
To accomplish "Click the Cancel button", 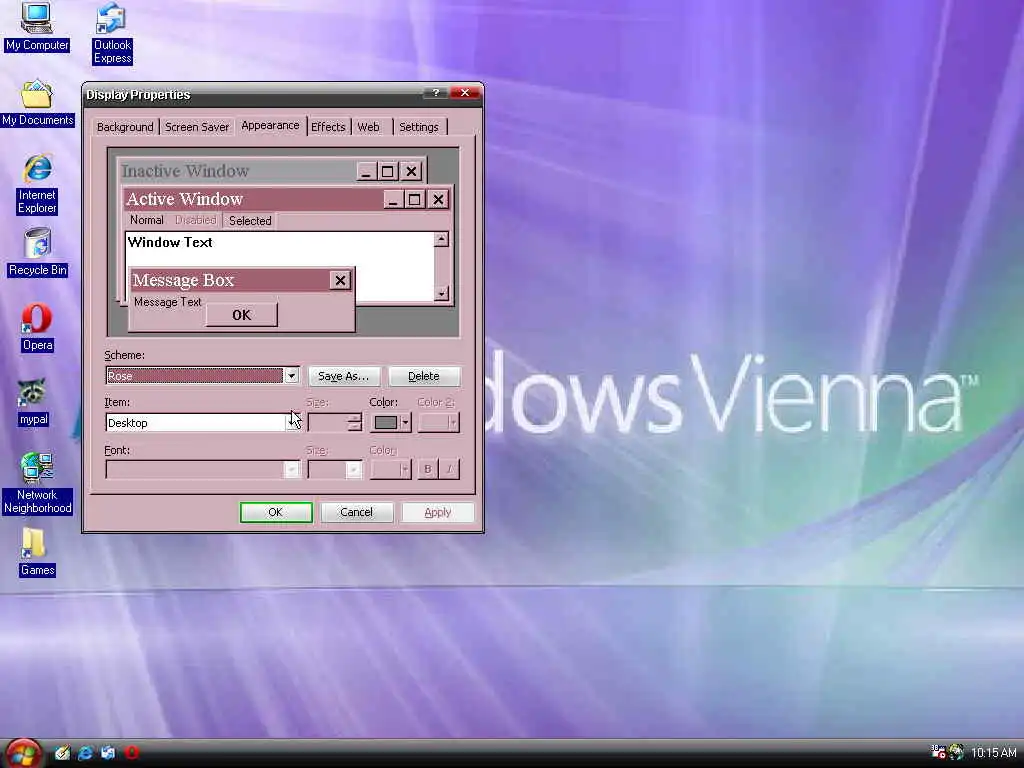I will (357, 512).
